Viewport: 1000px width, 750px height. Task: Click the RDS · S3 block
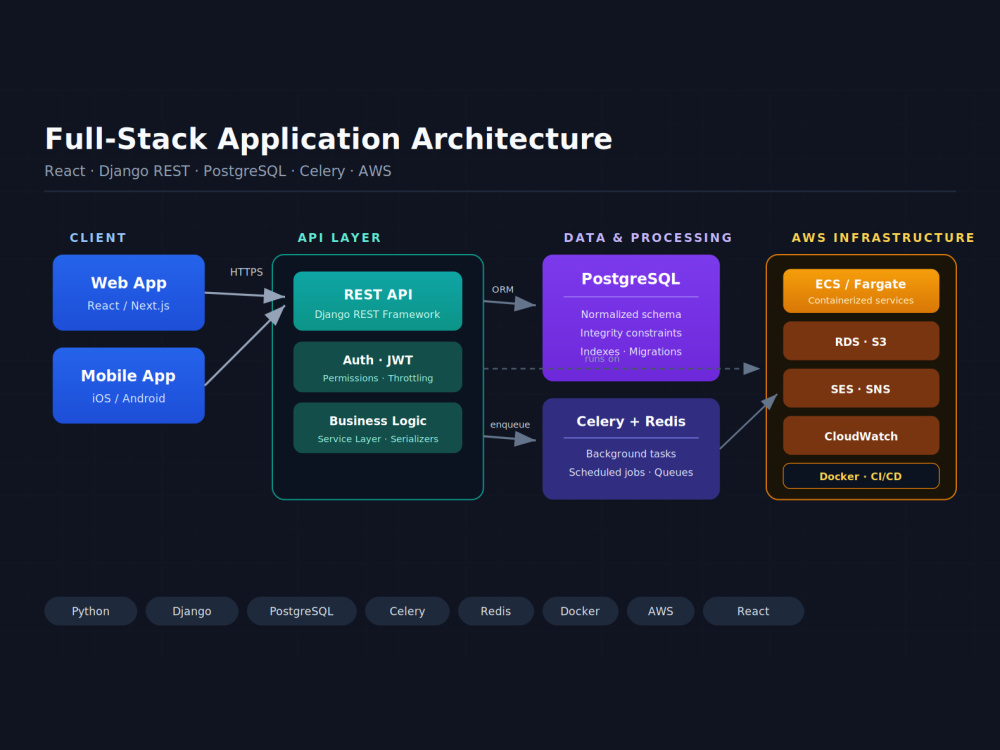coord(861,341)
